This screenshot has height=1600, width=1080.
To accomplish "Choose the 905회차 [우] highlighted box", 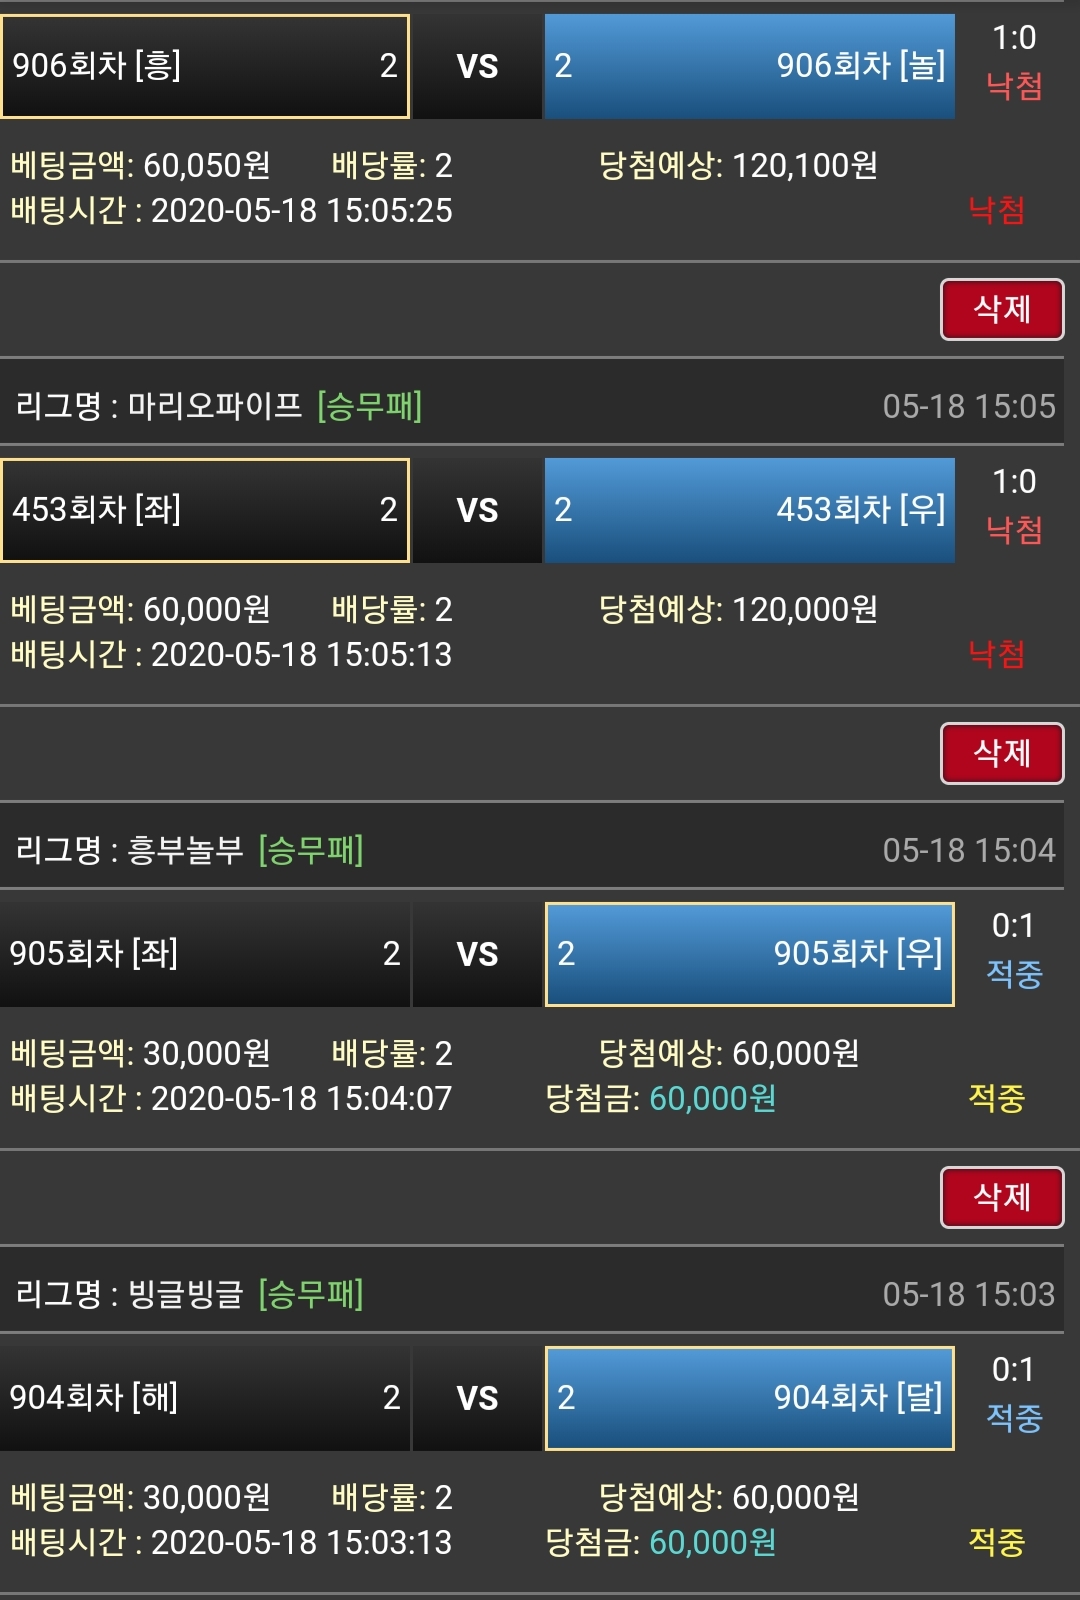I will coord(749,954).
